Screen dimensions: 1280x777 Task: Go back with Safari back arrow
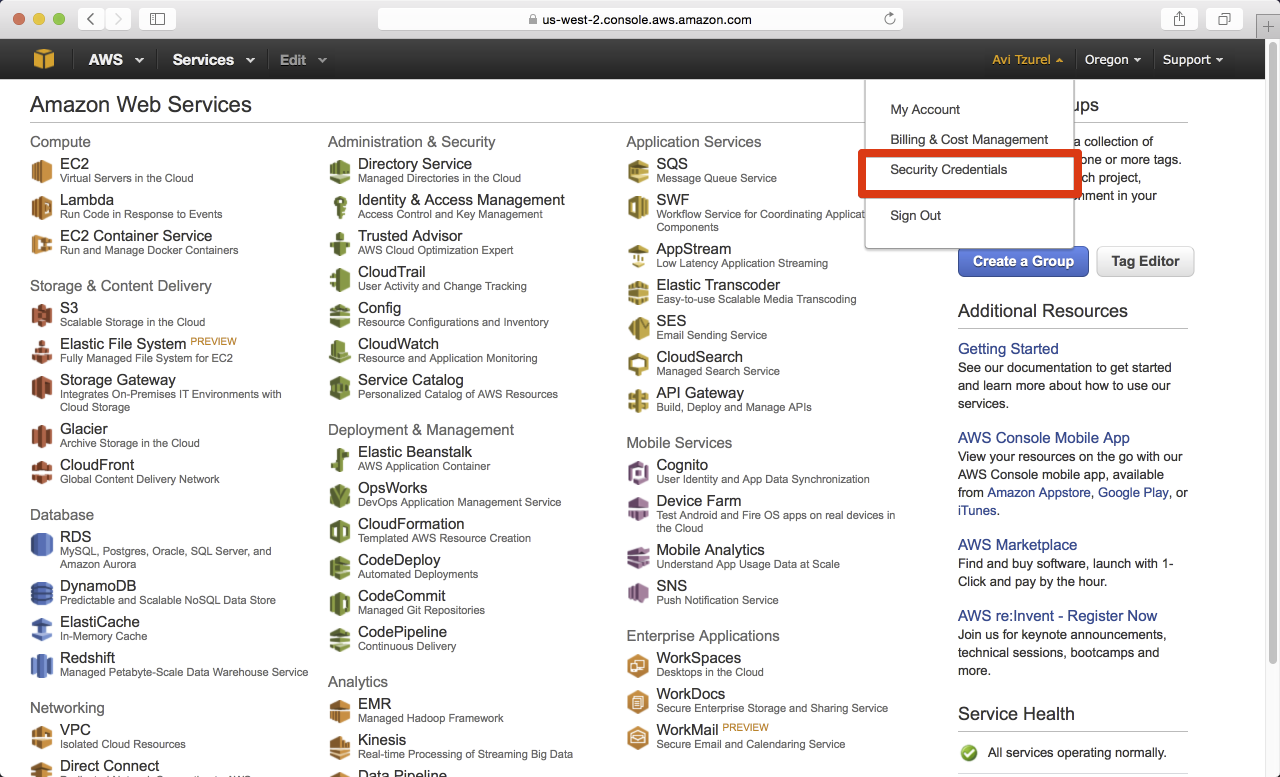(x=91, y=19)
